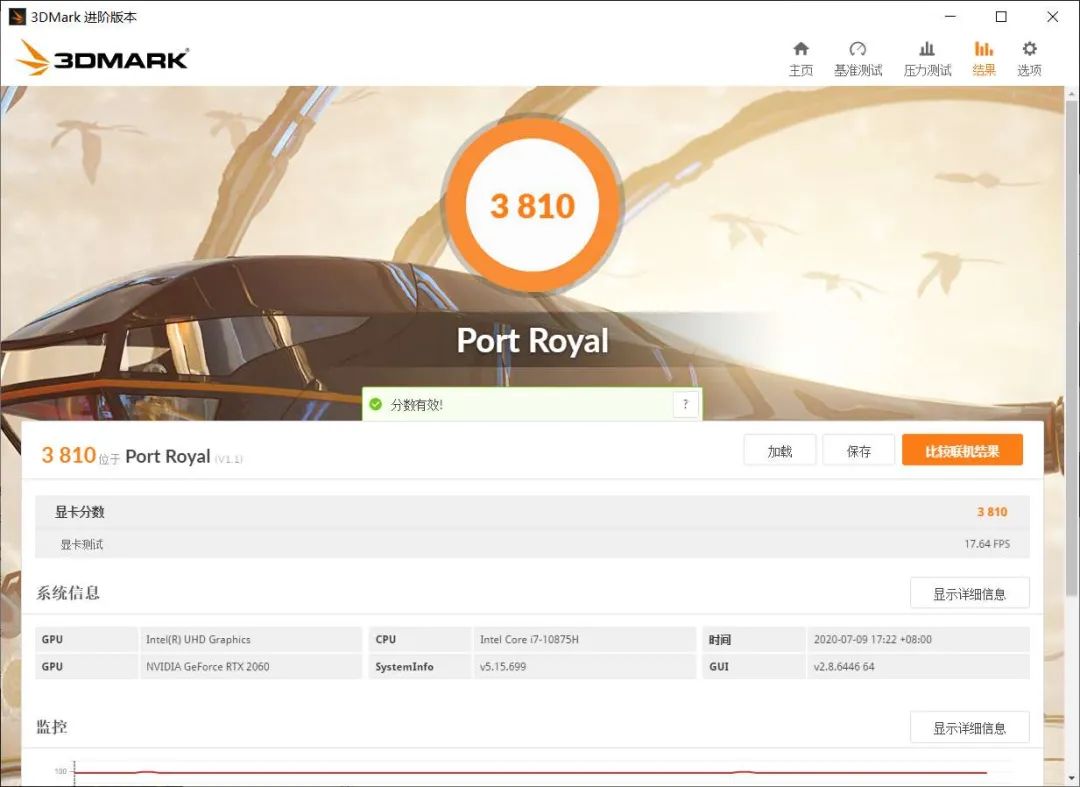Click the Intel(R) UHD Graphics cell
The image size is (1080, 787).
251,639
